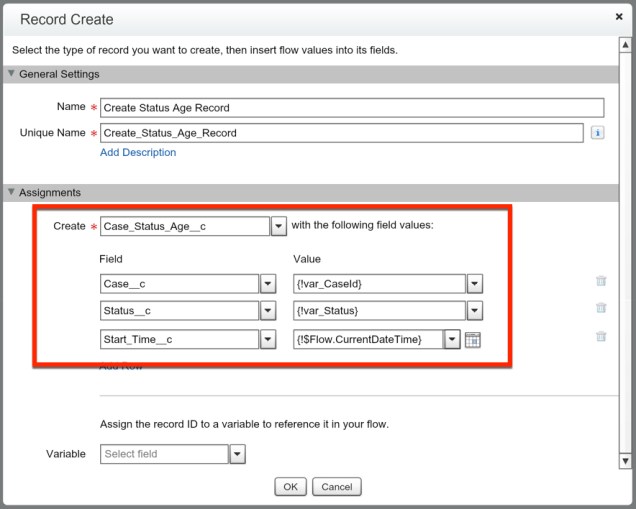Expand the Status__c field dropdown
636x509 pixels.
[x=268, y=311]
